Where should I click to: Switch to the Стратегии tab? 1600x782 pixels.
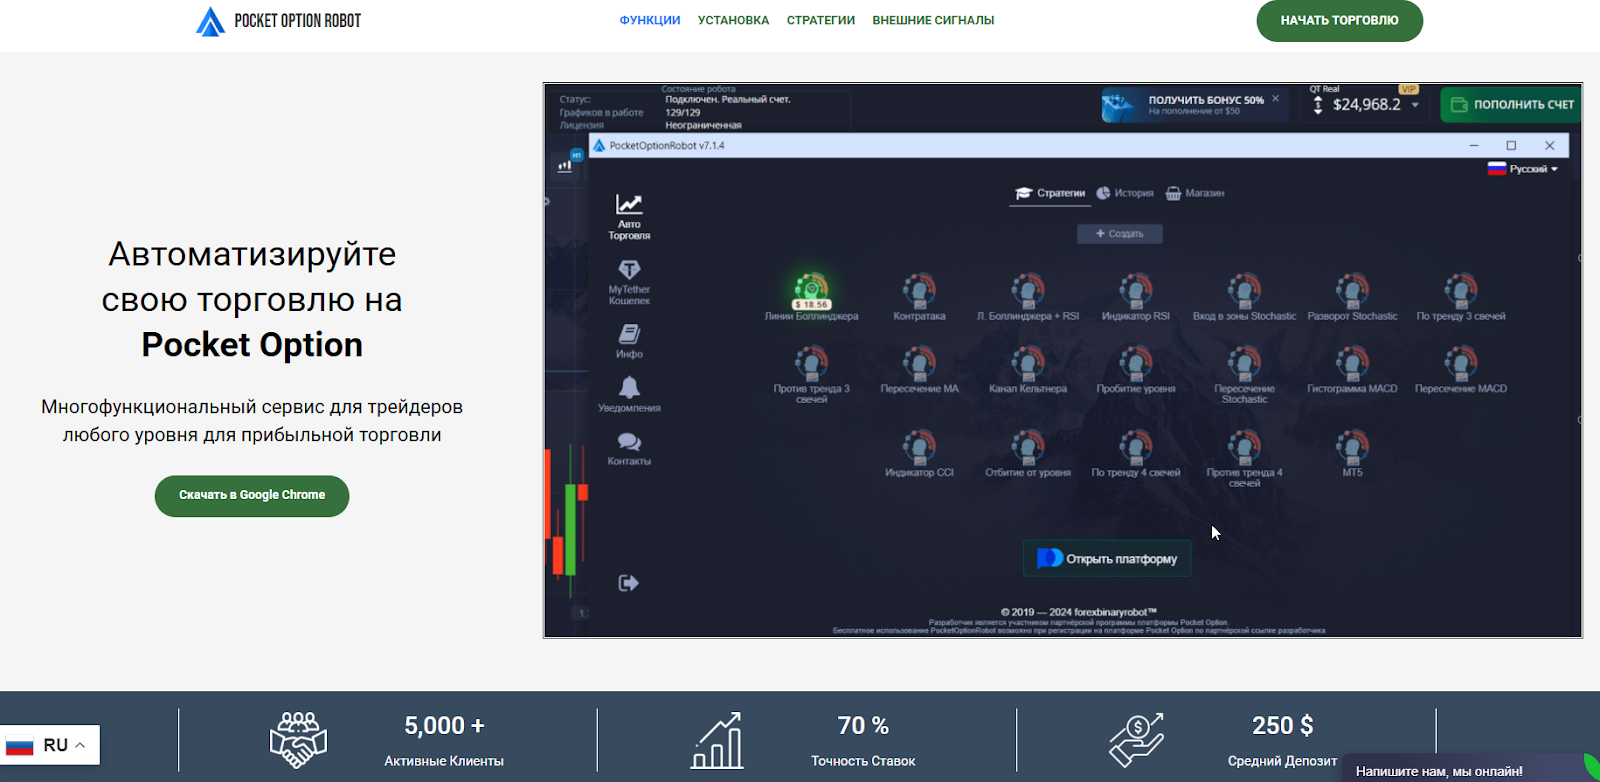(1050, 193)
